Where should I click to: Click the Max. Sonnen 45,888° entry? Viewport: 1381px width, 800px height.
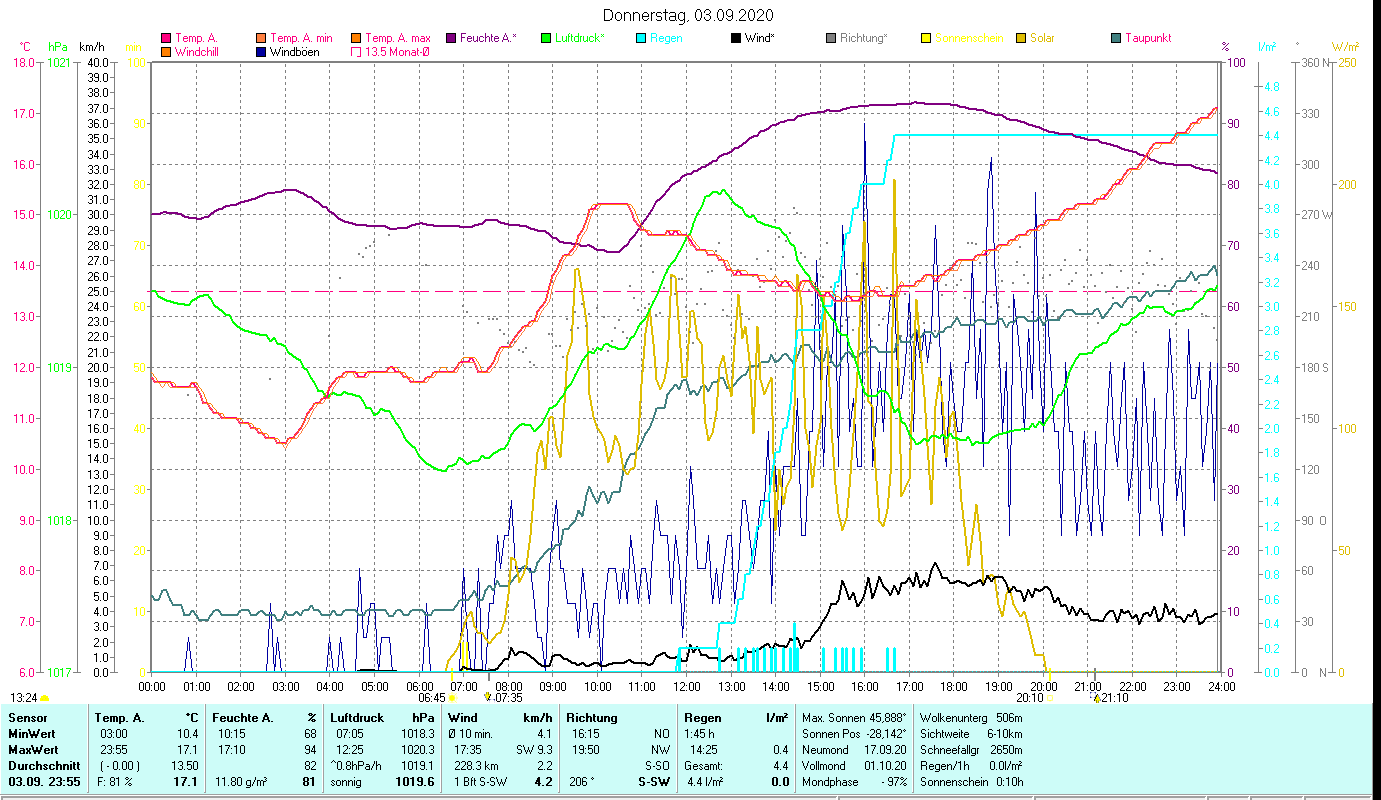(x=853, y=718)
